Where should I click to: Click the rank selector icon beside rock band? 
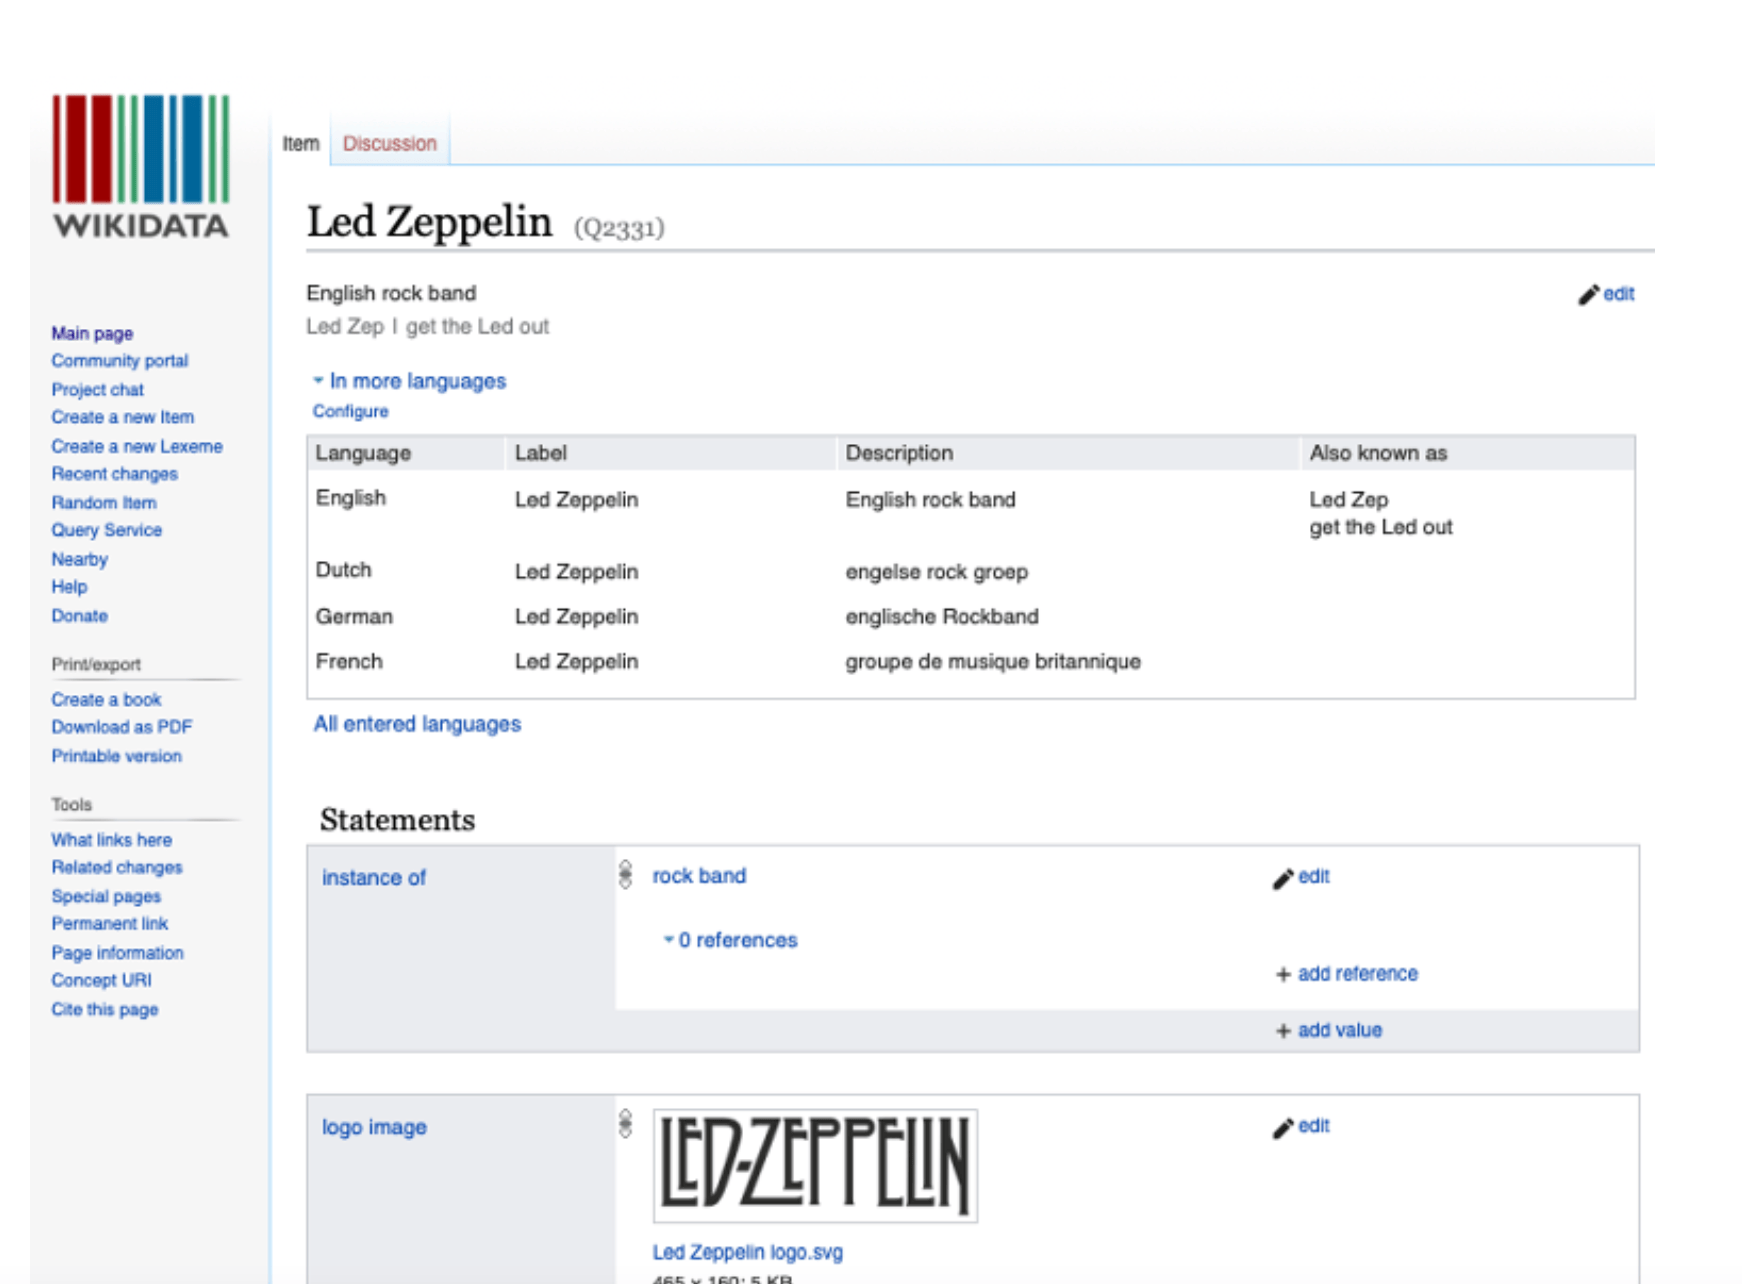point(625,875)
